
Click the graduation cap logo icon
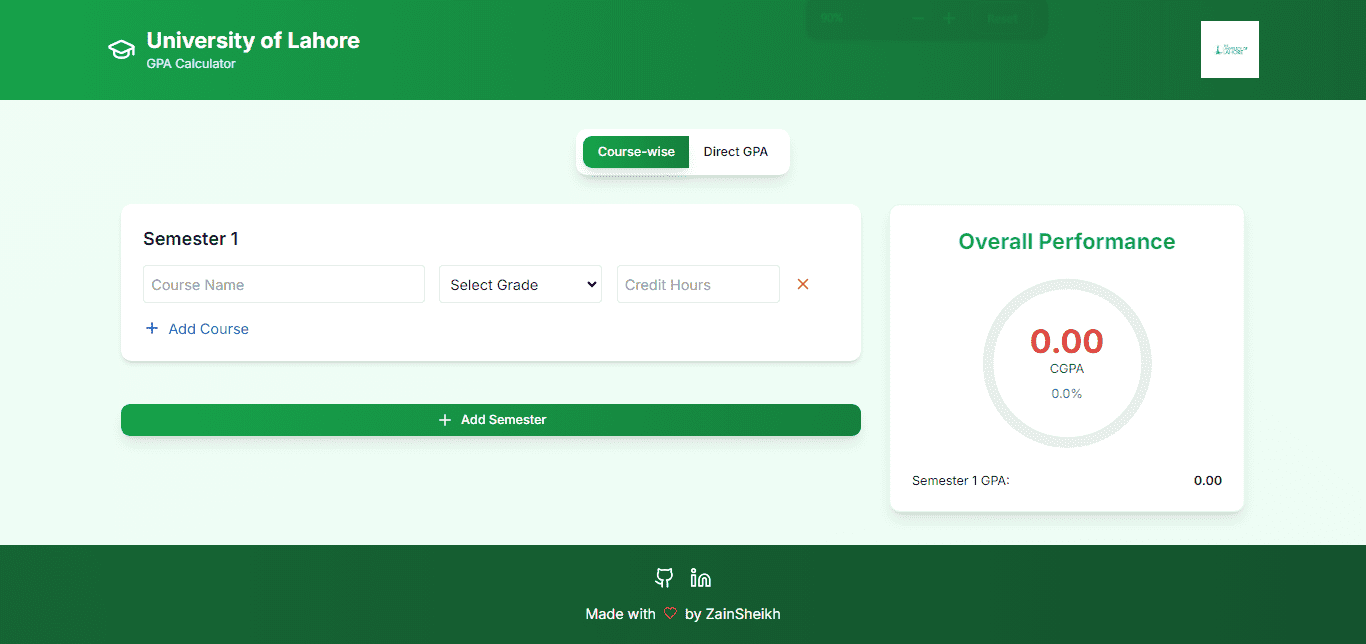pos(121,50)
